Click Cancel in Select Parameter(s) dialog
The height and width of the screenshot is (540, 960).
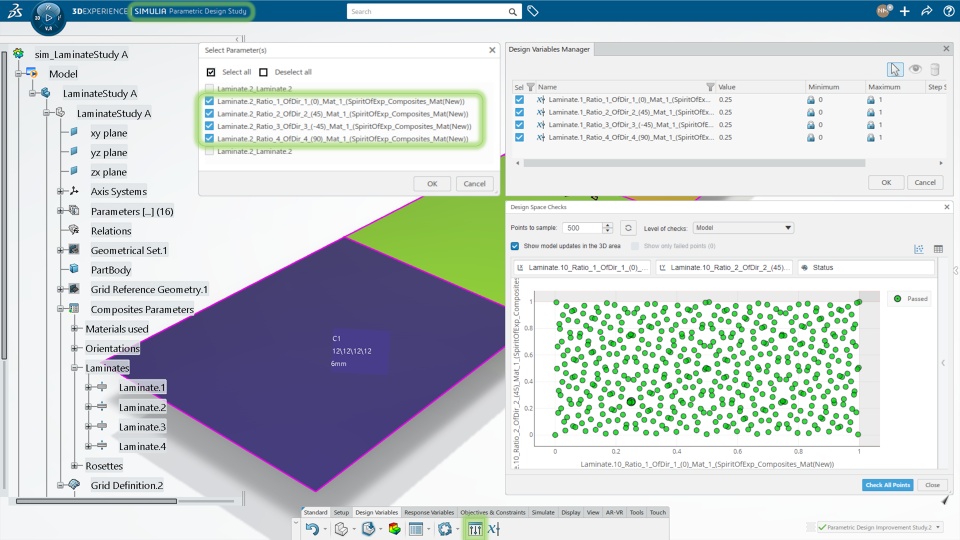click(x=474, y=184)
